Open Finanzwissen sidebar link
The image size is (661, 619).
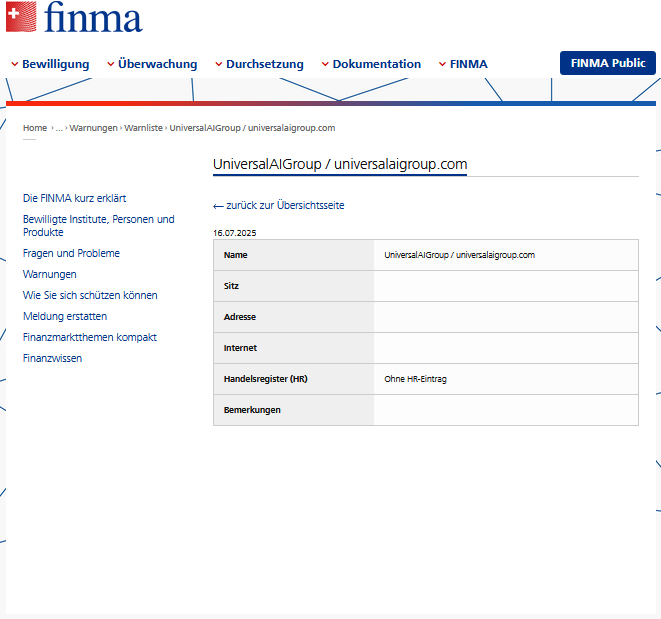point(52,358)
